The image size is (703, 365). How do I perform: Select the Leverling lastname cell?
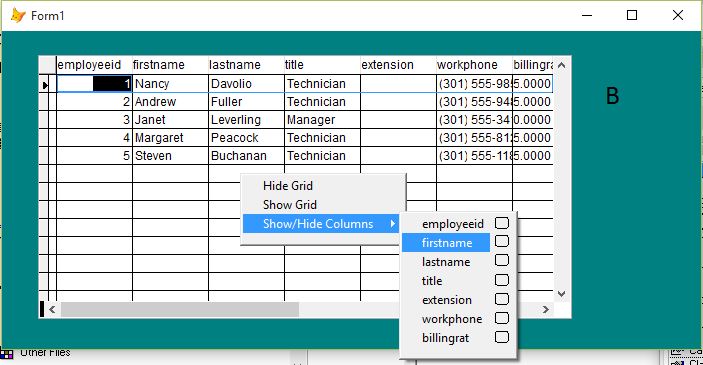pyautogui.click(x=246, y=120)
